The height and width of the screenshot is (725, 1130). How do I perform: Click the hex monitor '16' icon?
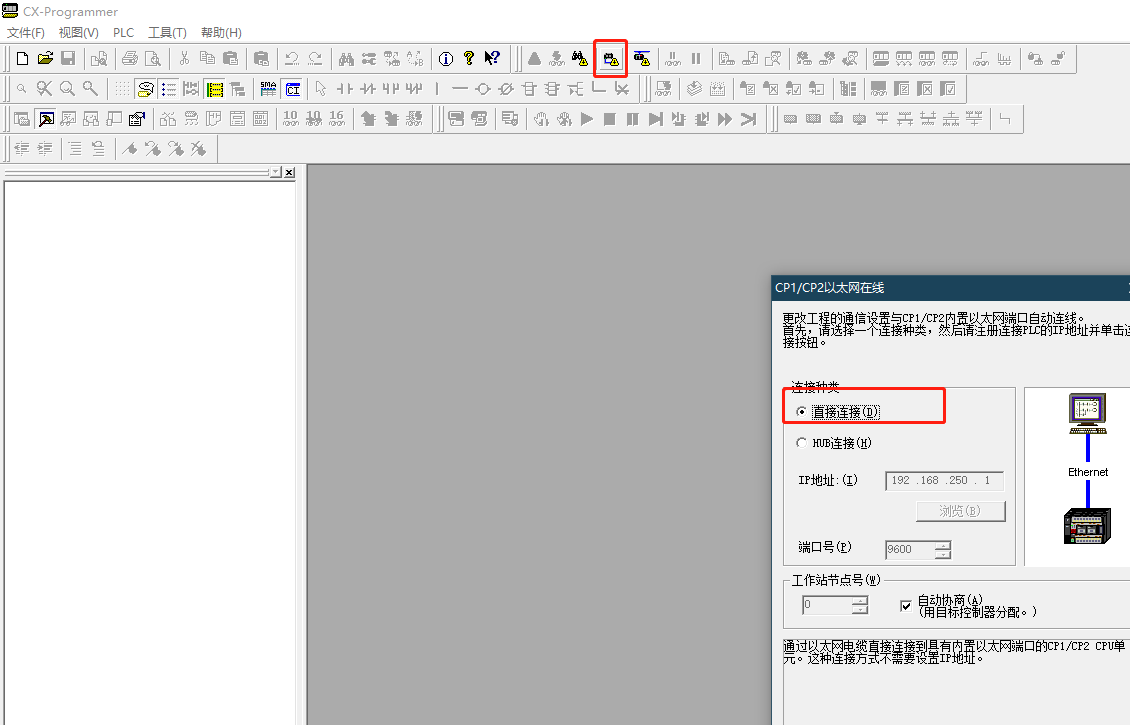click(x=337, y=119)
